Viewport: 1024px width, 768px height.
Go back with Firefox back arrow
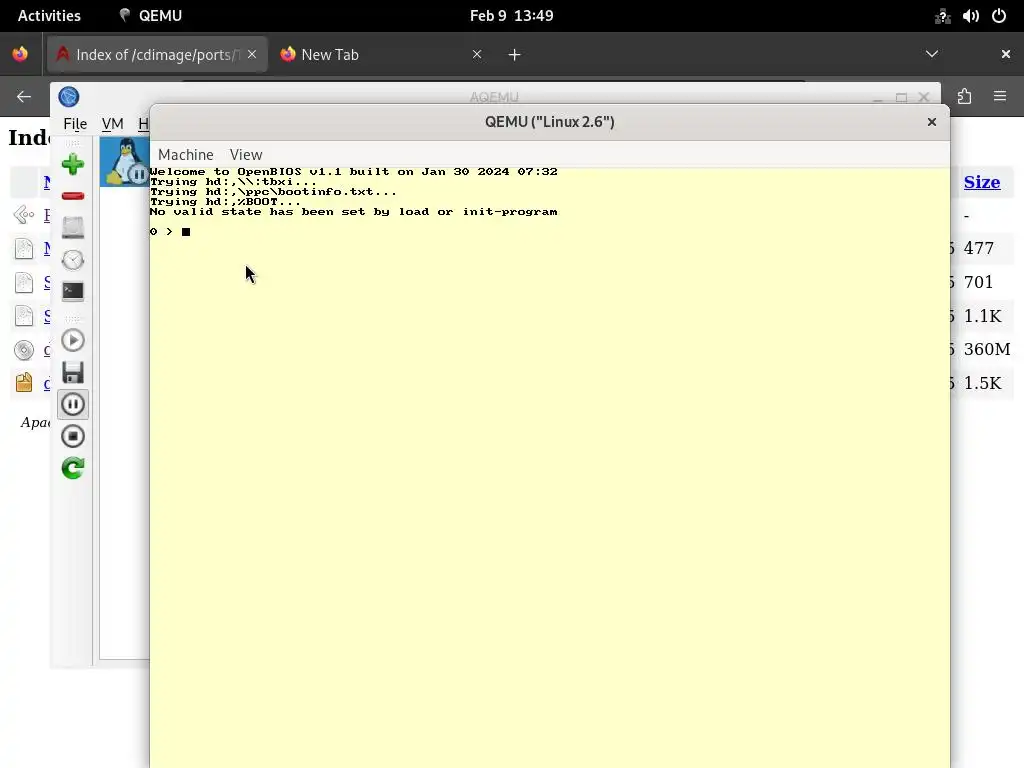pyautogui.click(x=24, y=97)
